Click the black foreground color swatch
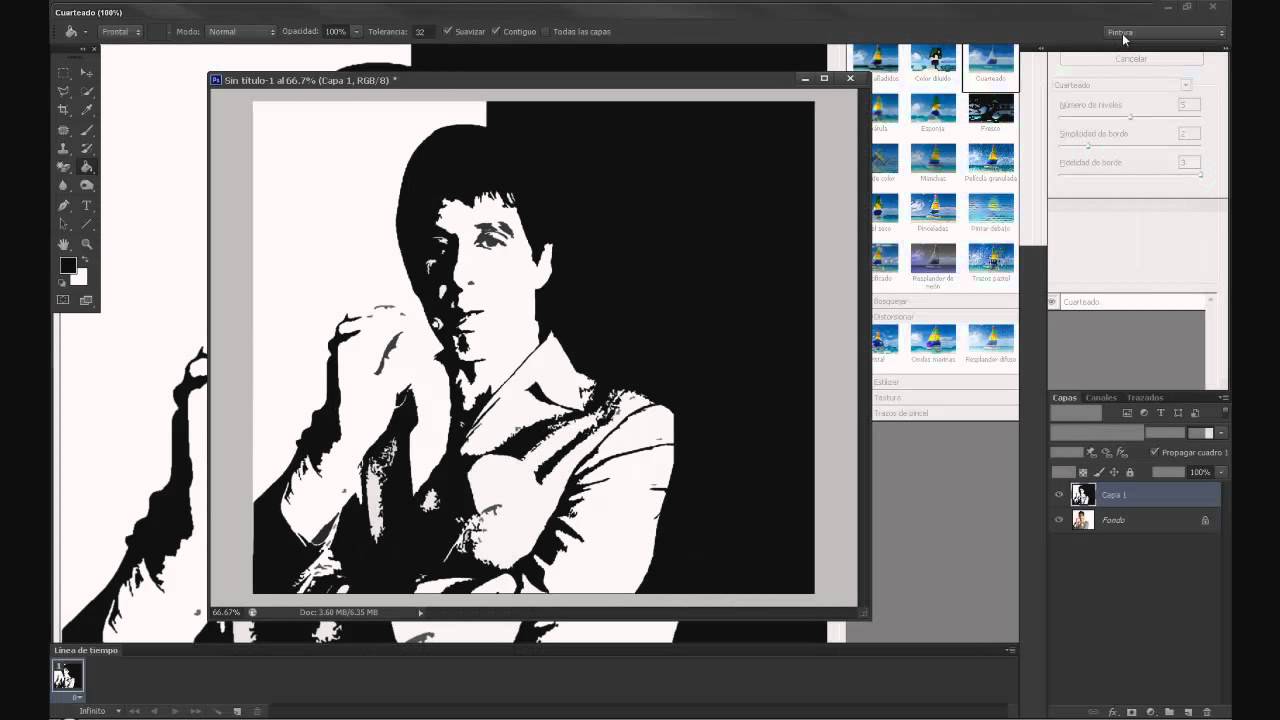1280x720 pixels. coord(67,265)
